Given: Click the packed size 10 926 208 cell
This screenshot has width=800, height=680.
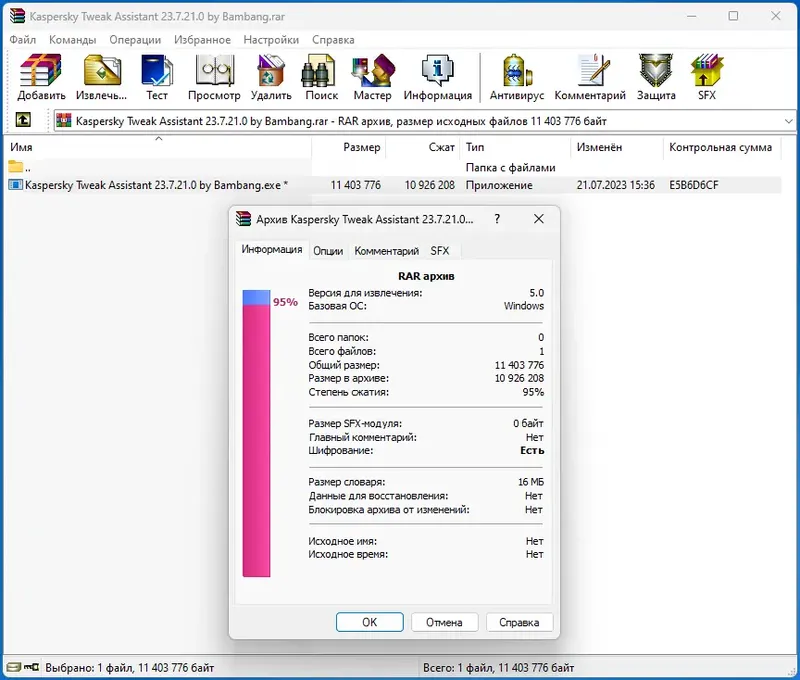Looking at the screenshot, I should point(430,185).
